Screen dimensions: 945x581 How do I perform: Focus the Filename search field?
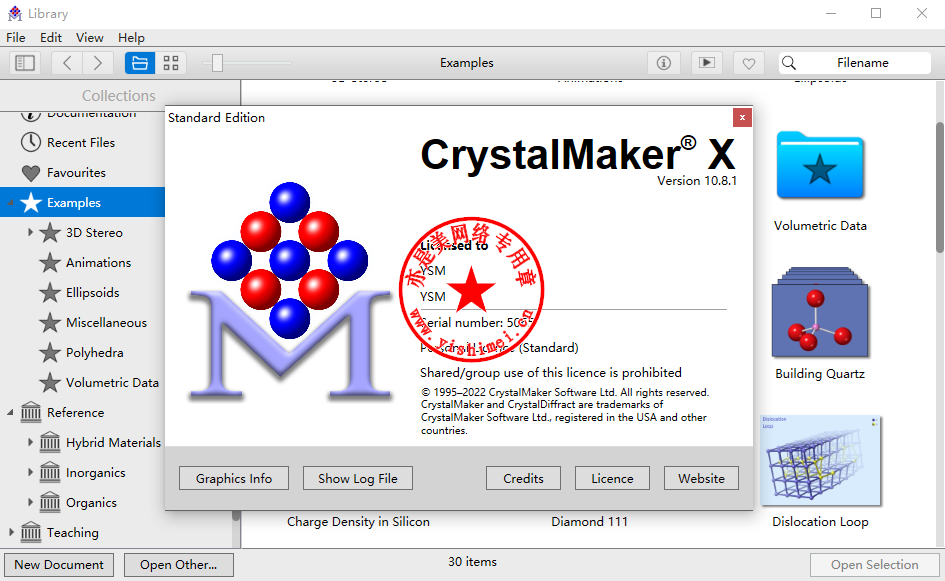coord(855,63)
